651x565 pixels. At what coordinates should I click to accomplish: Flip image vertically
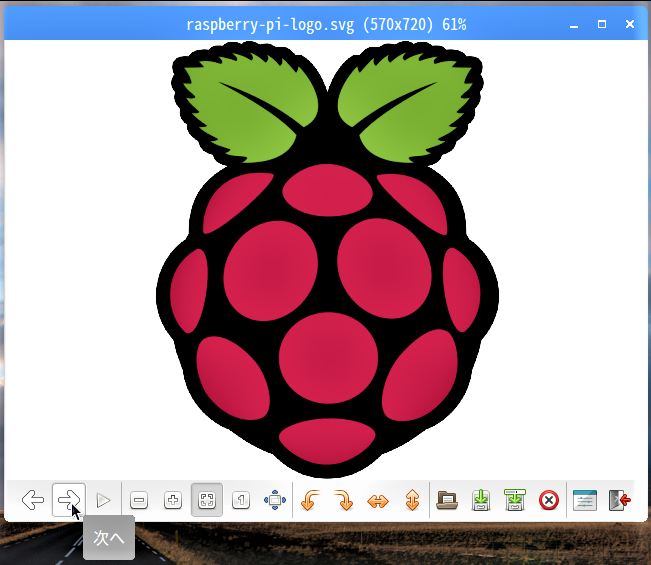[x=412, y=500]
